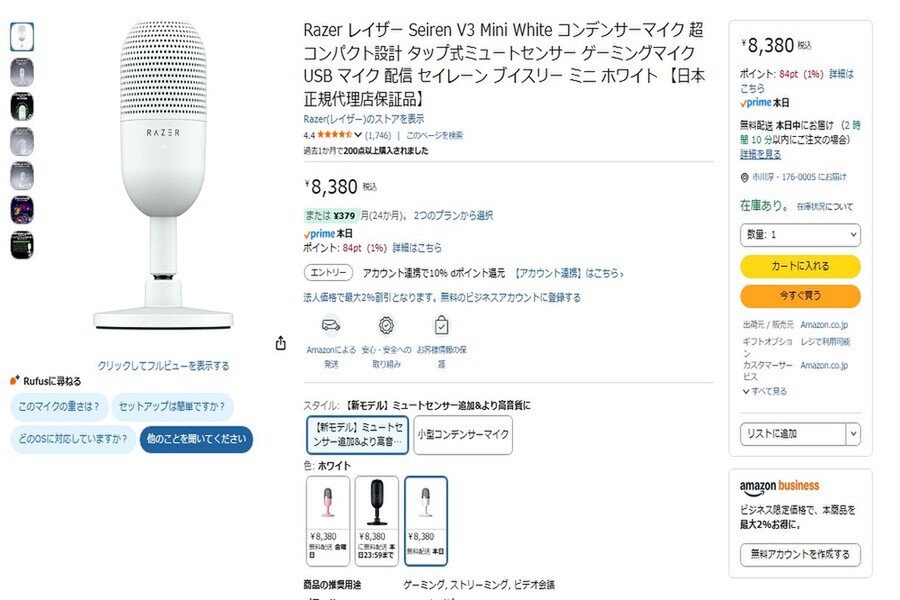Click the 今すぐ買う button
This screenshot has height=600, width=900.
800,296
